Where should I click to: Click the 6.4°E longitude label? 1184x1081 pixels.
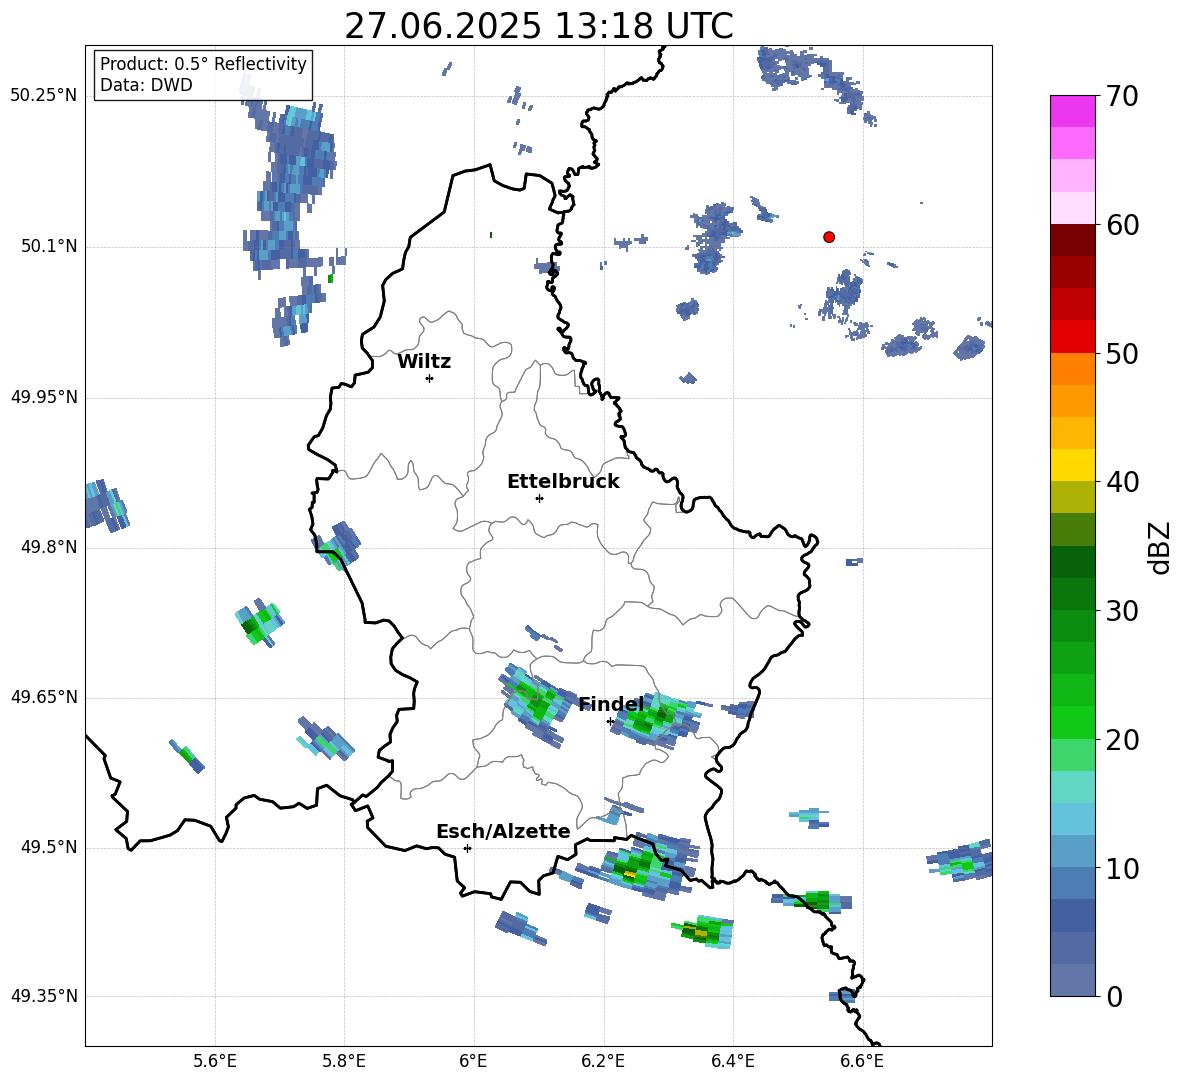732,1061
